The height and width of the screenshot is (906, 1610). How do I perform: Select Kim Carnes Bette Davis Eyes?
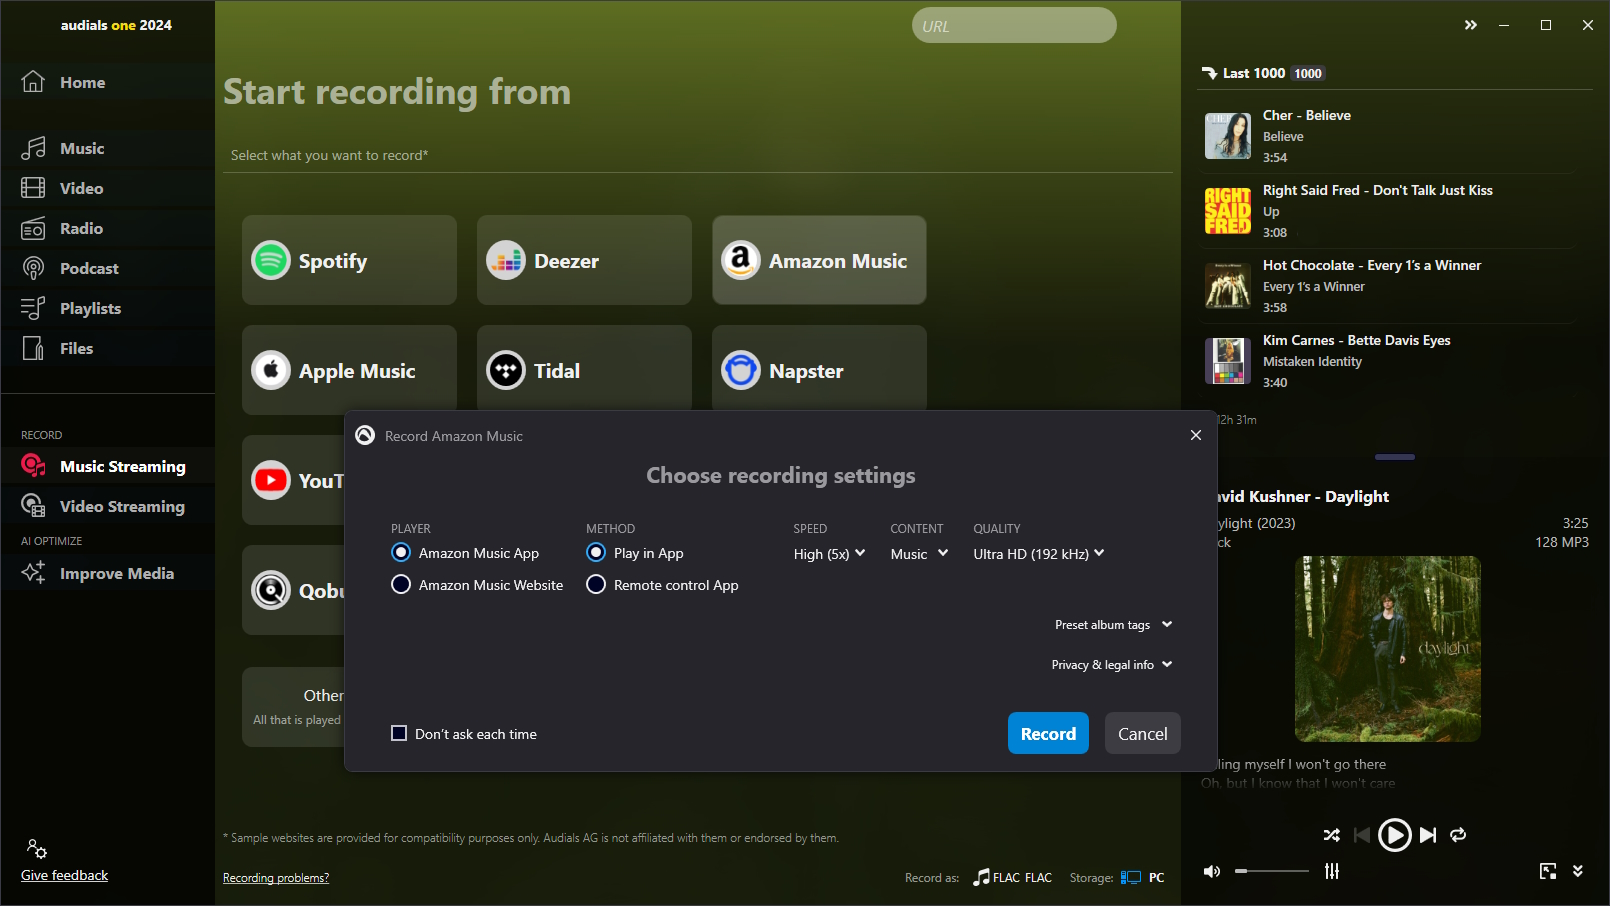pos(1389,361)
